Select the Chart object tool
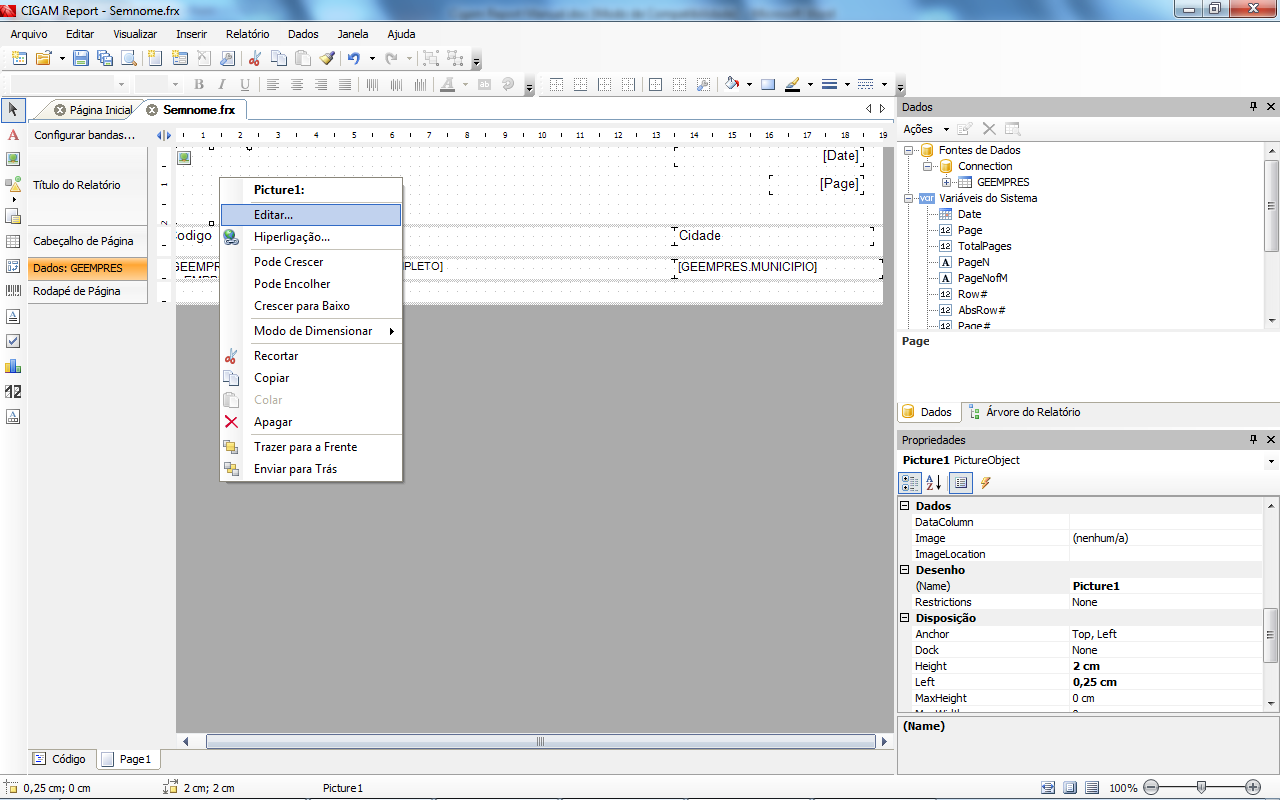The width and height of the screenshot is (1280, 800). click(x=13, y=366)
